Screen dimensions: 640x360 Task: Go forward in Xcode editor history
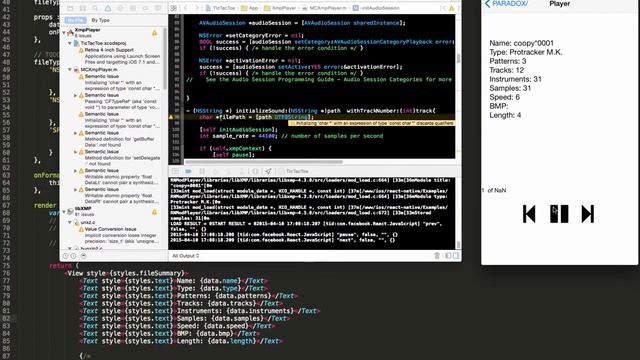pyautogui.click(x=197, y=8)
